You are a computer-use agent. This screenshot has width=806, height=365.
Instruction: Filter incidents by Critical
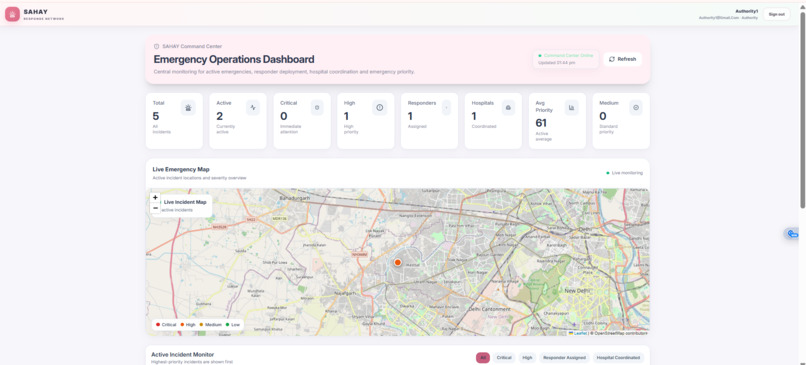pyautogui.click(x=504, y=357)
